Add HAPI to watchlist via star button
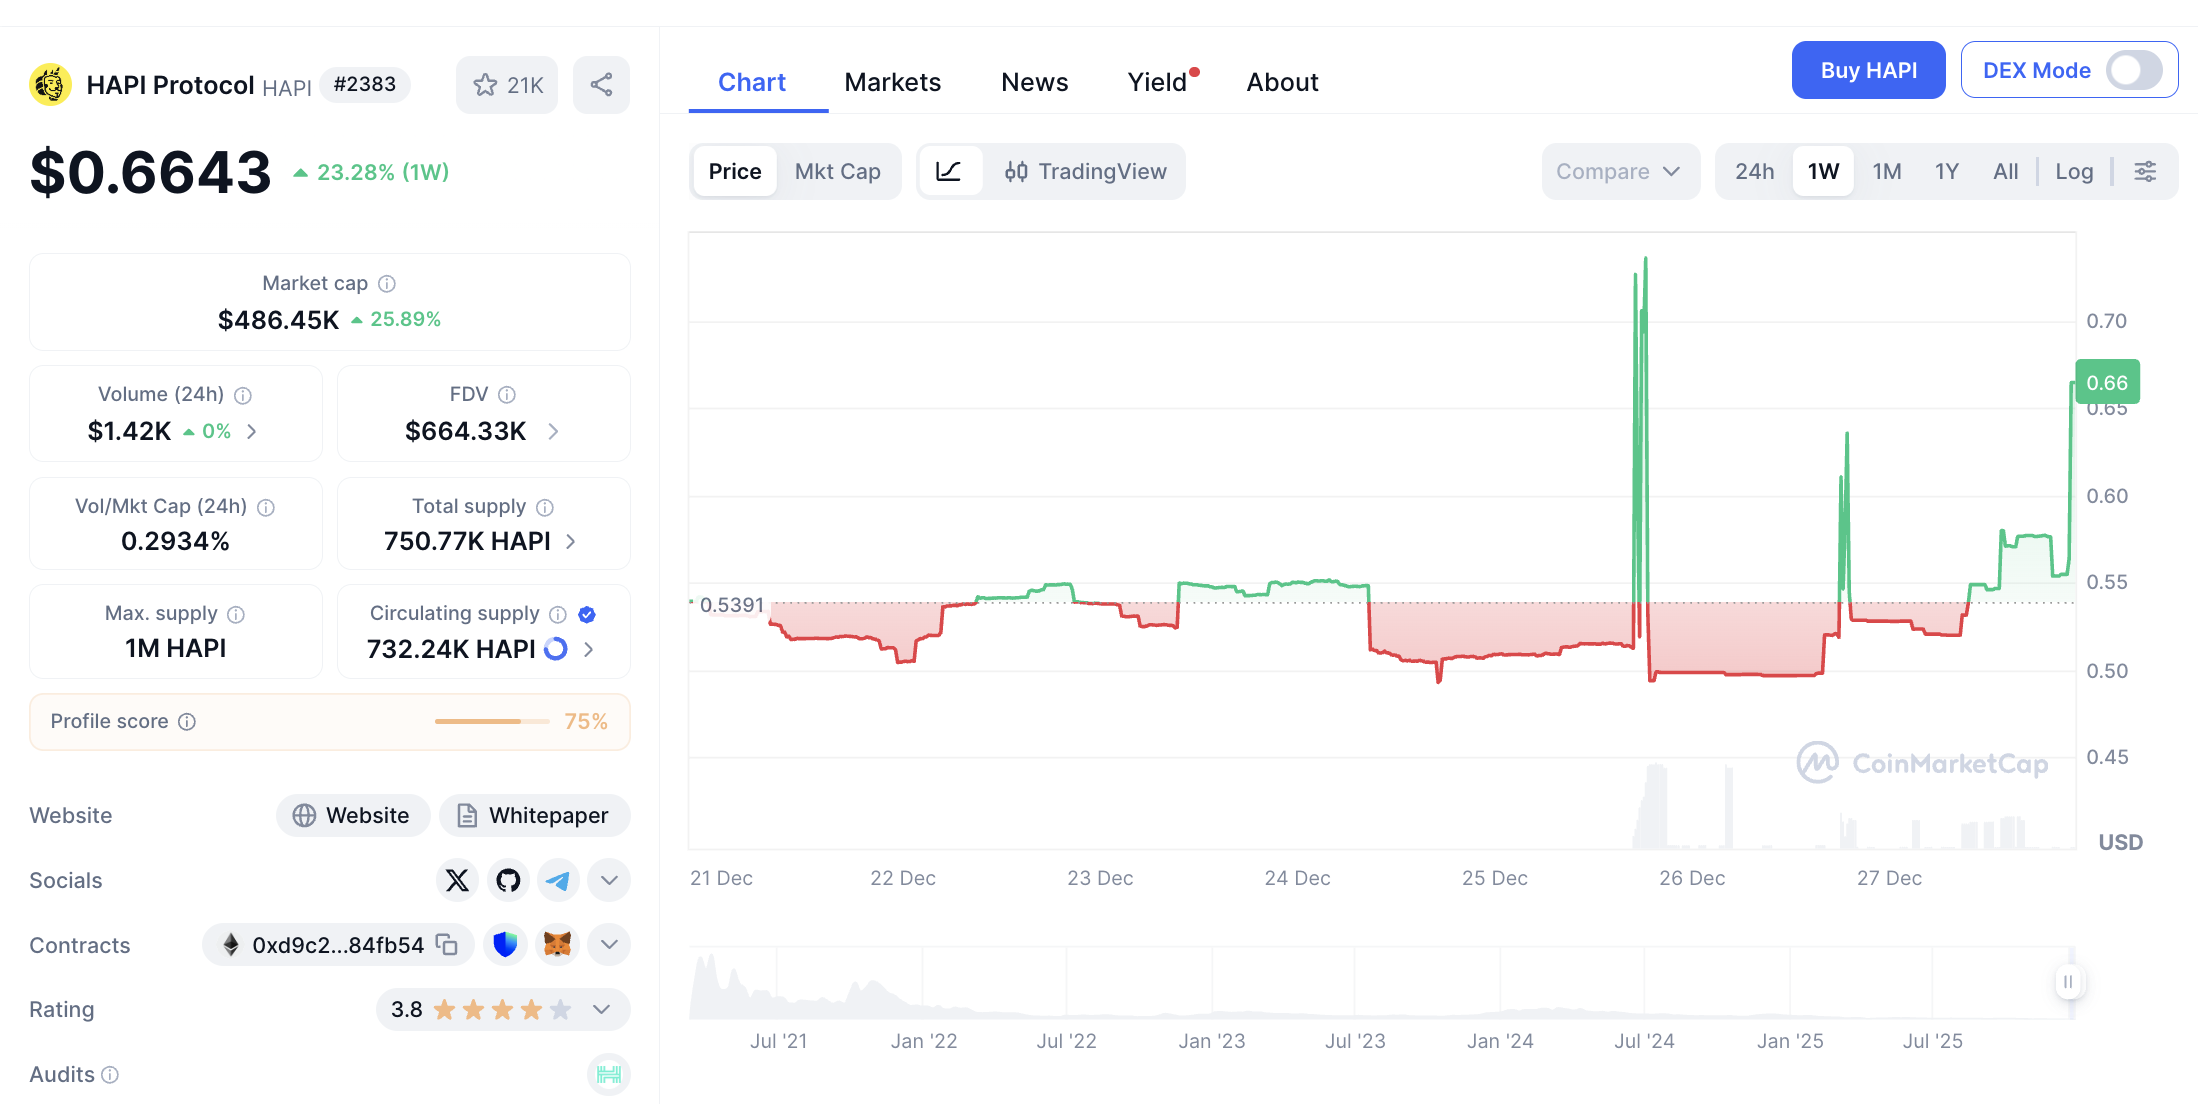 point(507,85)
